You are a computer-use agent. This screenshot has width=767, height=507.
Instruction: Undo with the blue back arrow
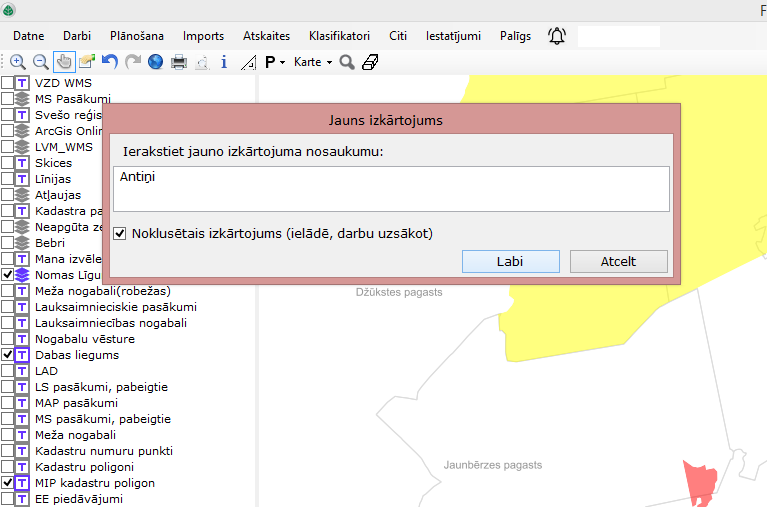110,62
